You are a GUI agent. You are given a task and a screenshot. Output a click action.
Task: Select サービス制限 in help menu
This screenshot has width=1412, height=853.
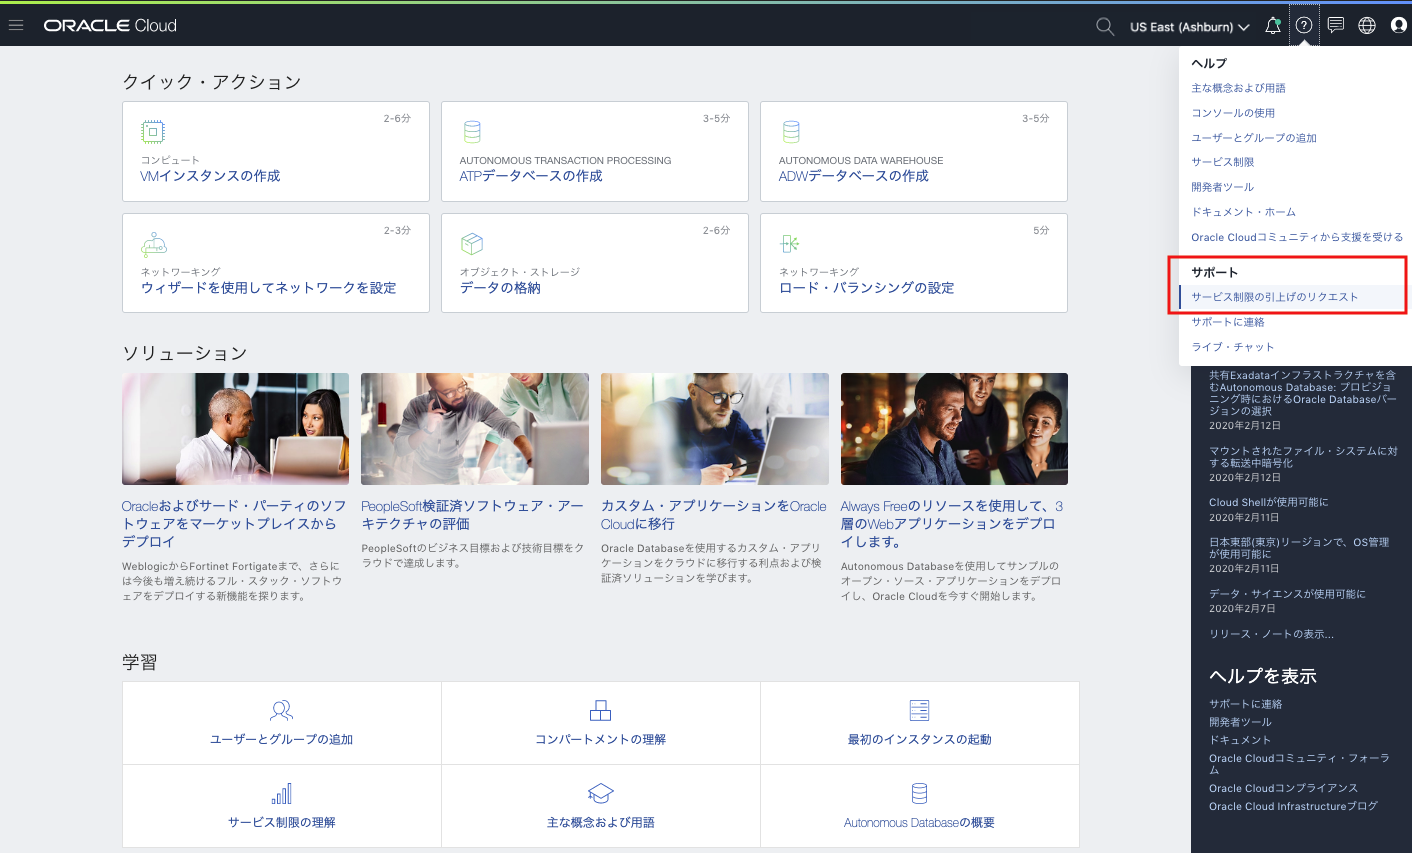[1222, 162]
